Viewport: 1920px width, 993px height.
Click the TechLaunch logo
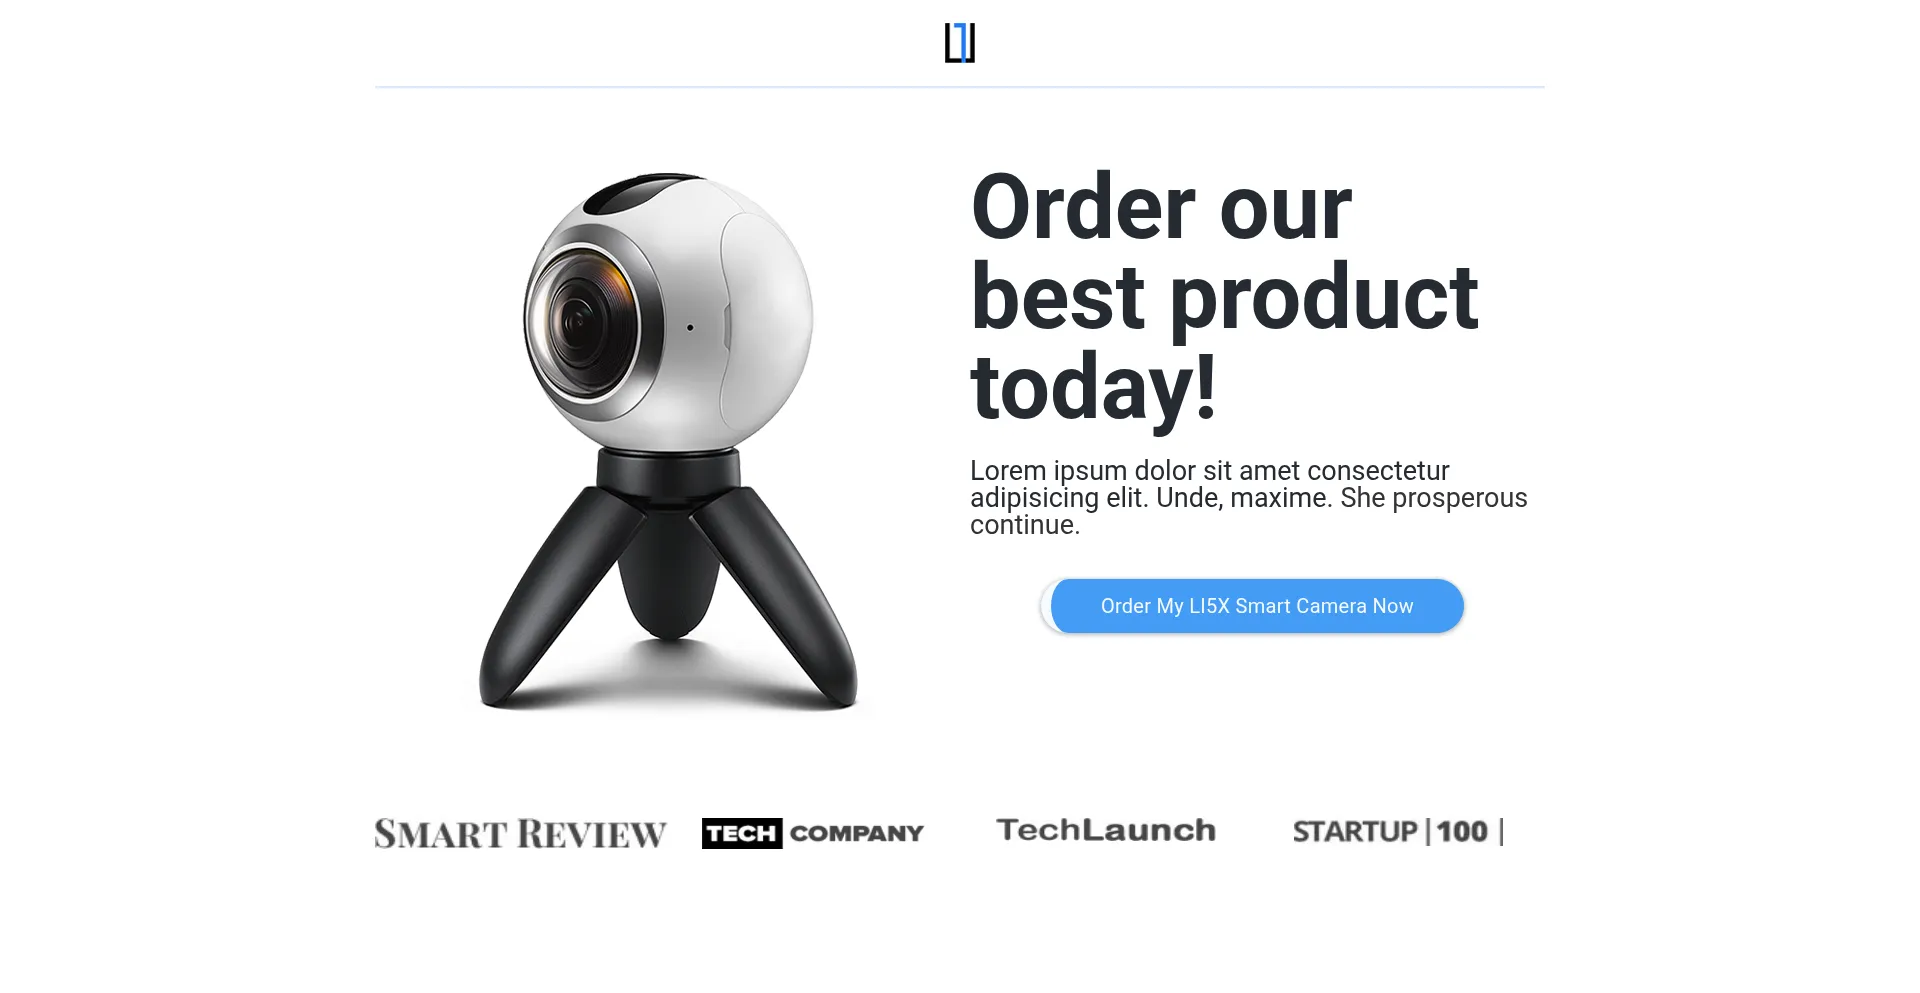pos(1106,830)
